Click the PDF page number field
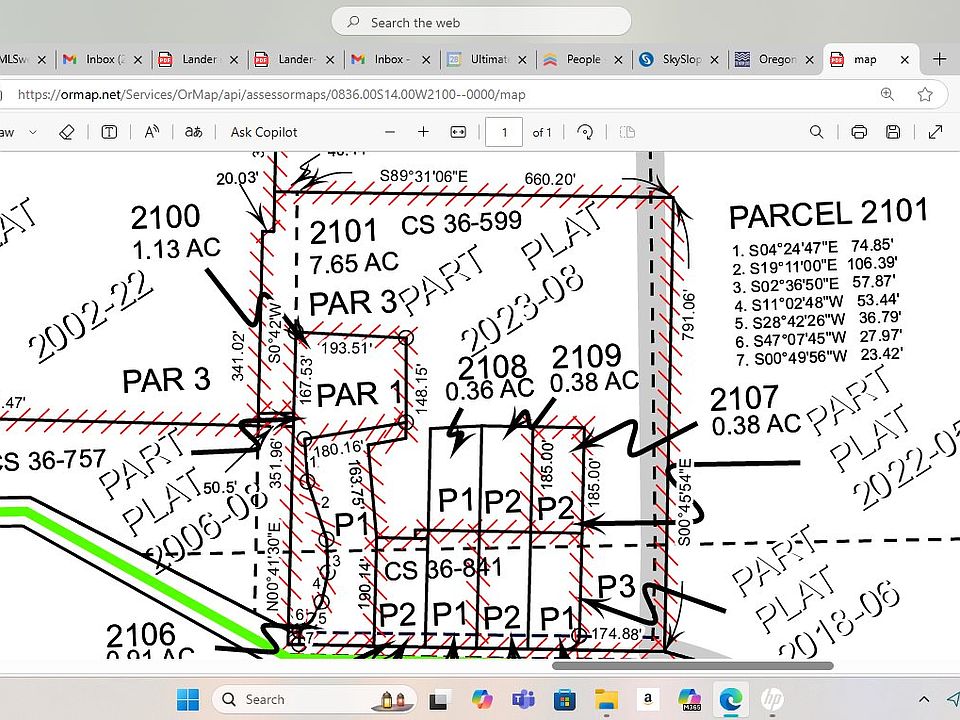Screen dimensions: 960x720 coord(504,132)
